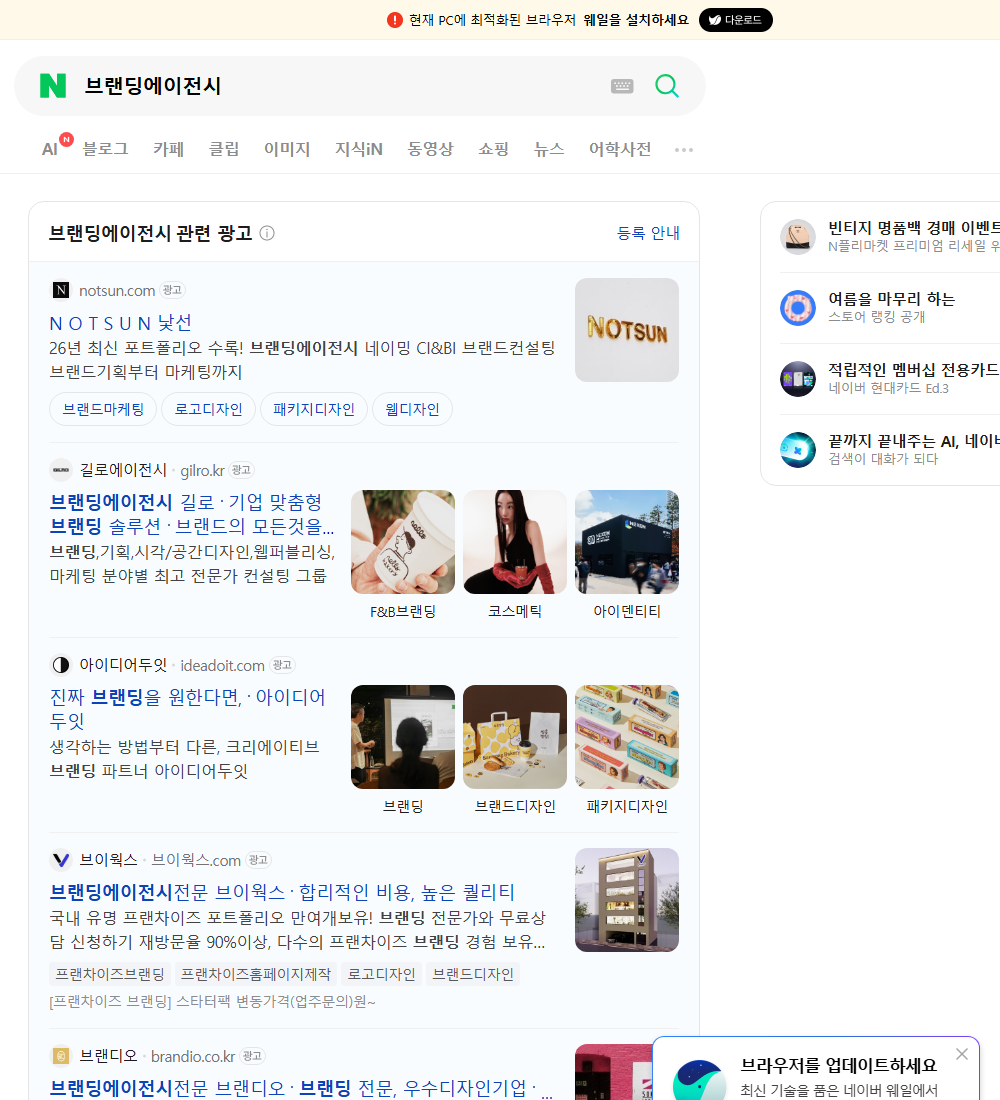Click the 브랜드디자인 tag under 브이웍스
Image resolution: width=1000 pixels, height=1100 pixels.
tap(473, 974)
